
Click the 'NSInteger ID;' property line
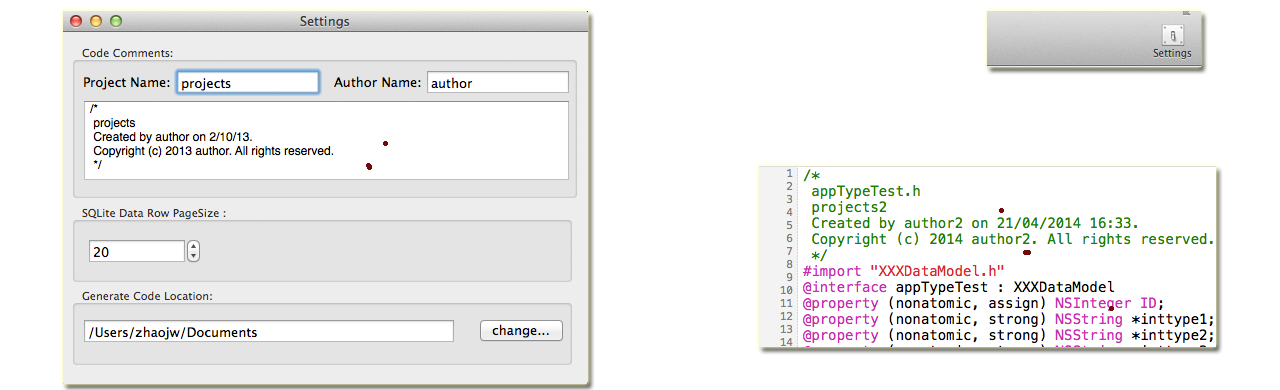985,303
